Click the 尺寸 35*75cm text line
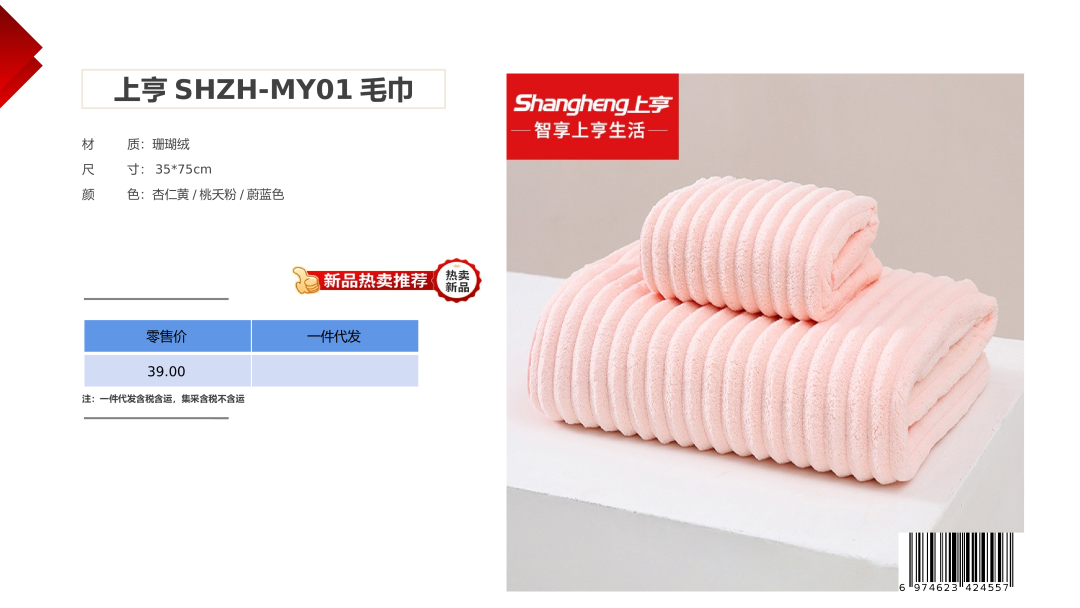 click(147, 169)
